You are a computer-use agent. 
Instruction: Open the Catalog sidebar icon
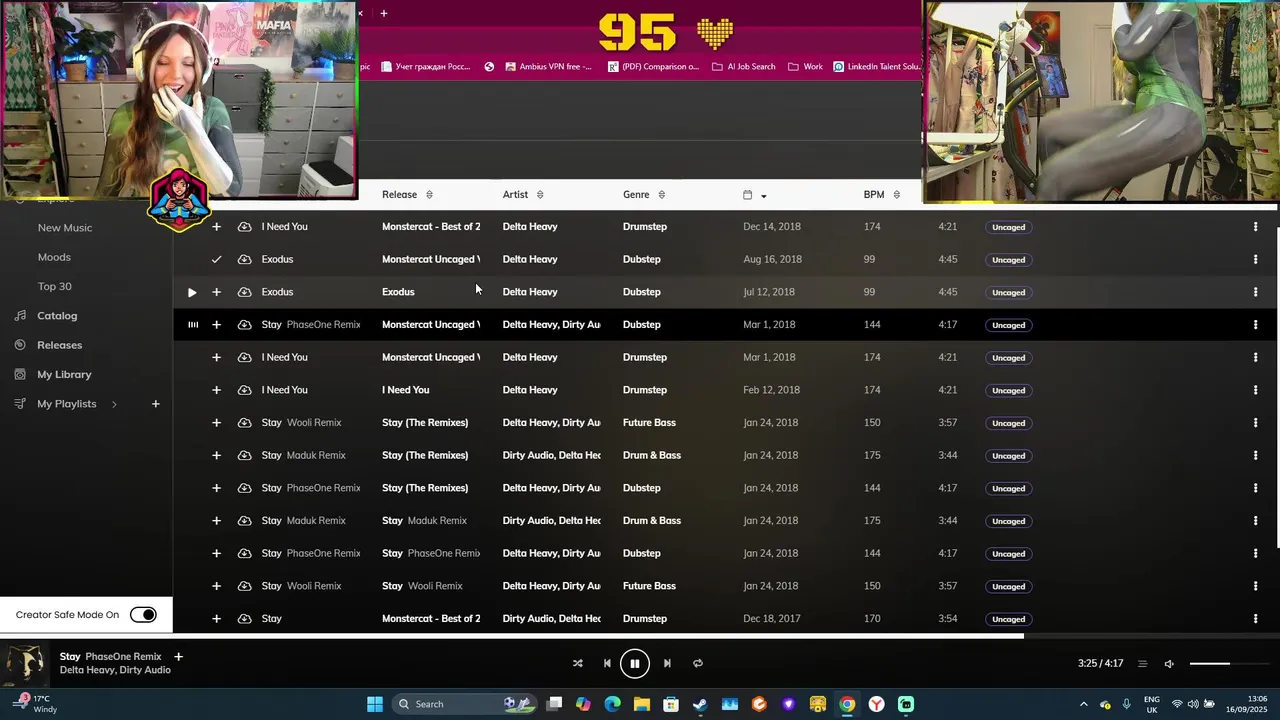19,316
